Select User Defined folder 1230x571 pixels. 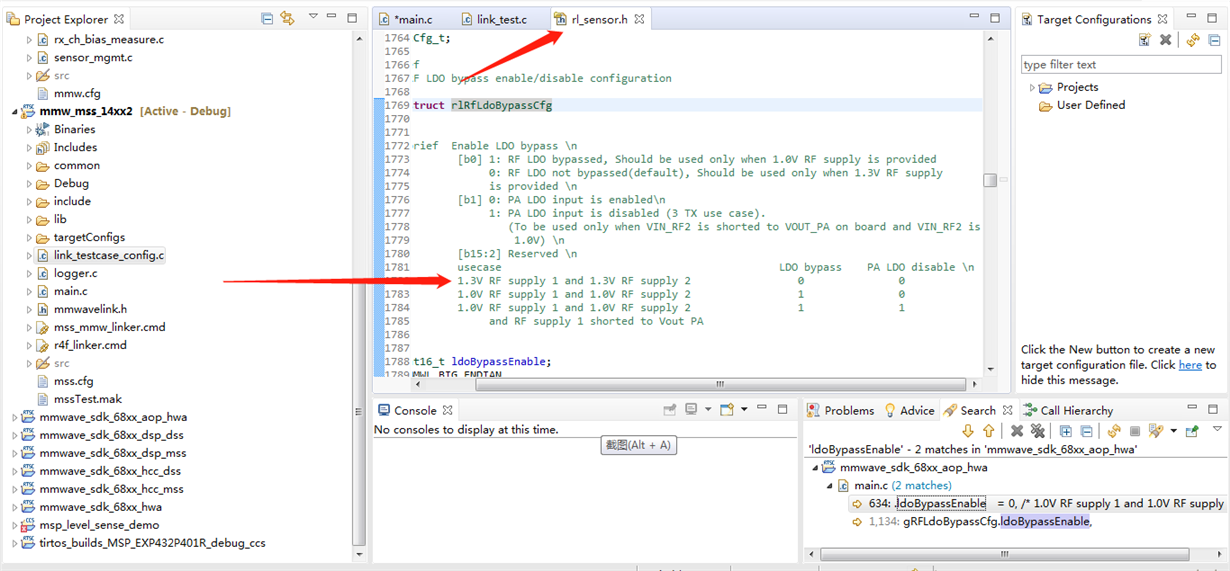pos(1082,105)
